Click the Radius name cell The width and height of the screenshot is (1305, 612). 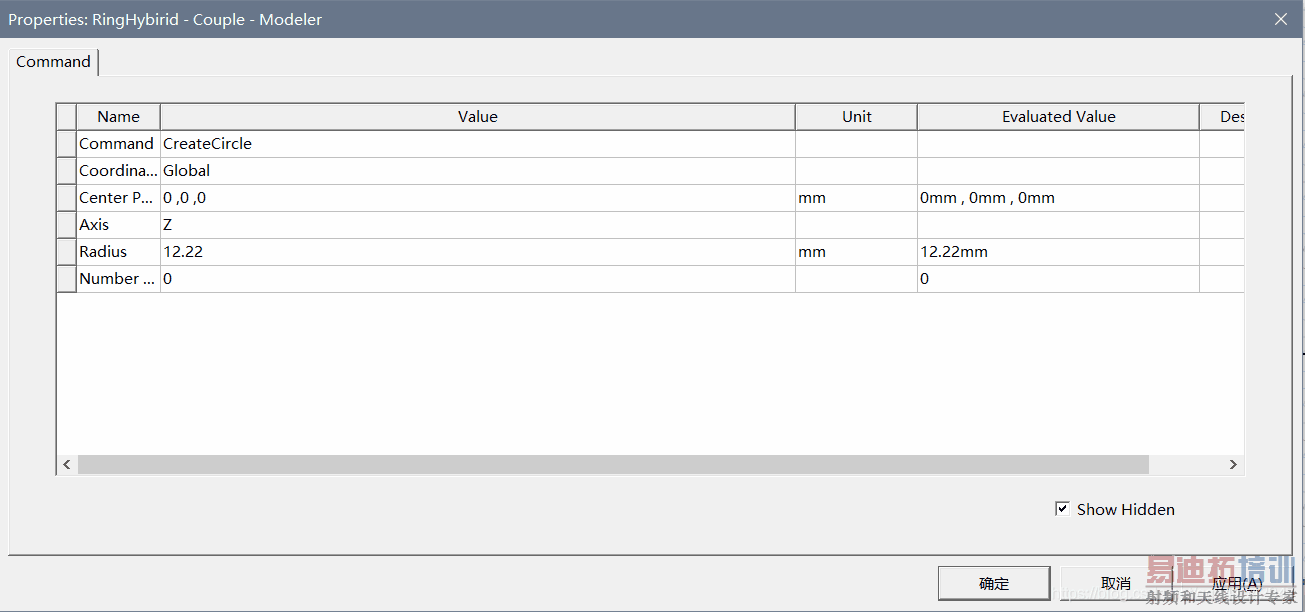118,252
